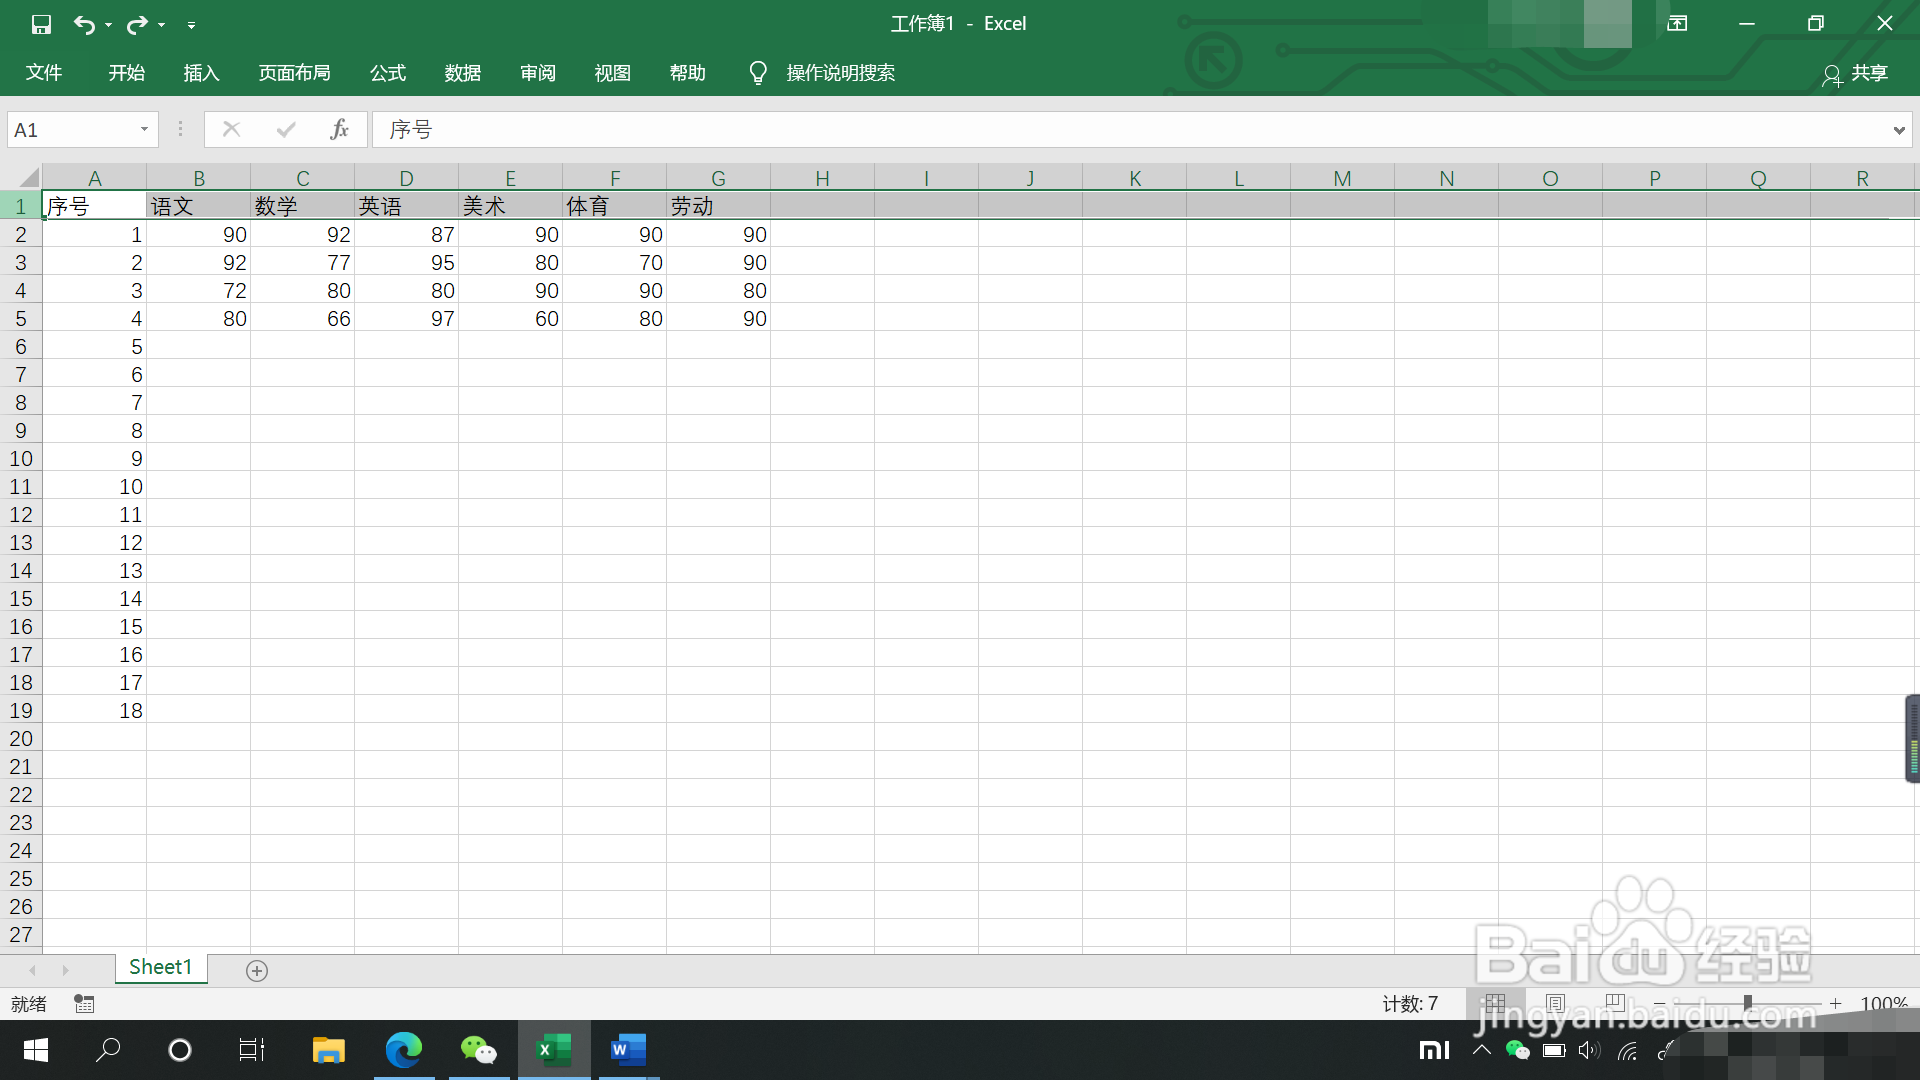This screenshot has width=1920, height=1080.
Task: Click the Redo arrow icon
Action: (137, 24)
